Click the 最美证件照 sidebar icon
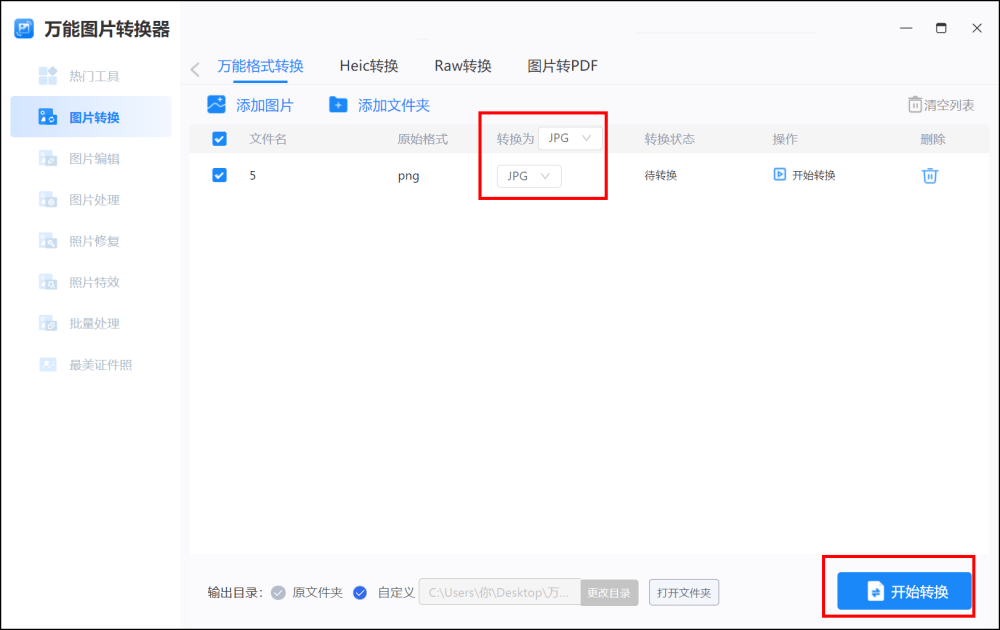 click(x=48, y=365)
